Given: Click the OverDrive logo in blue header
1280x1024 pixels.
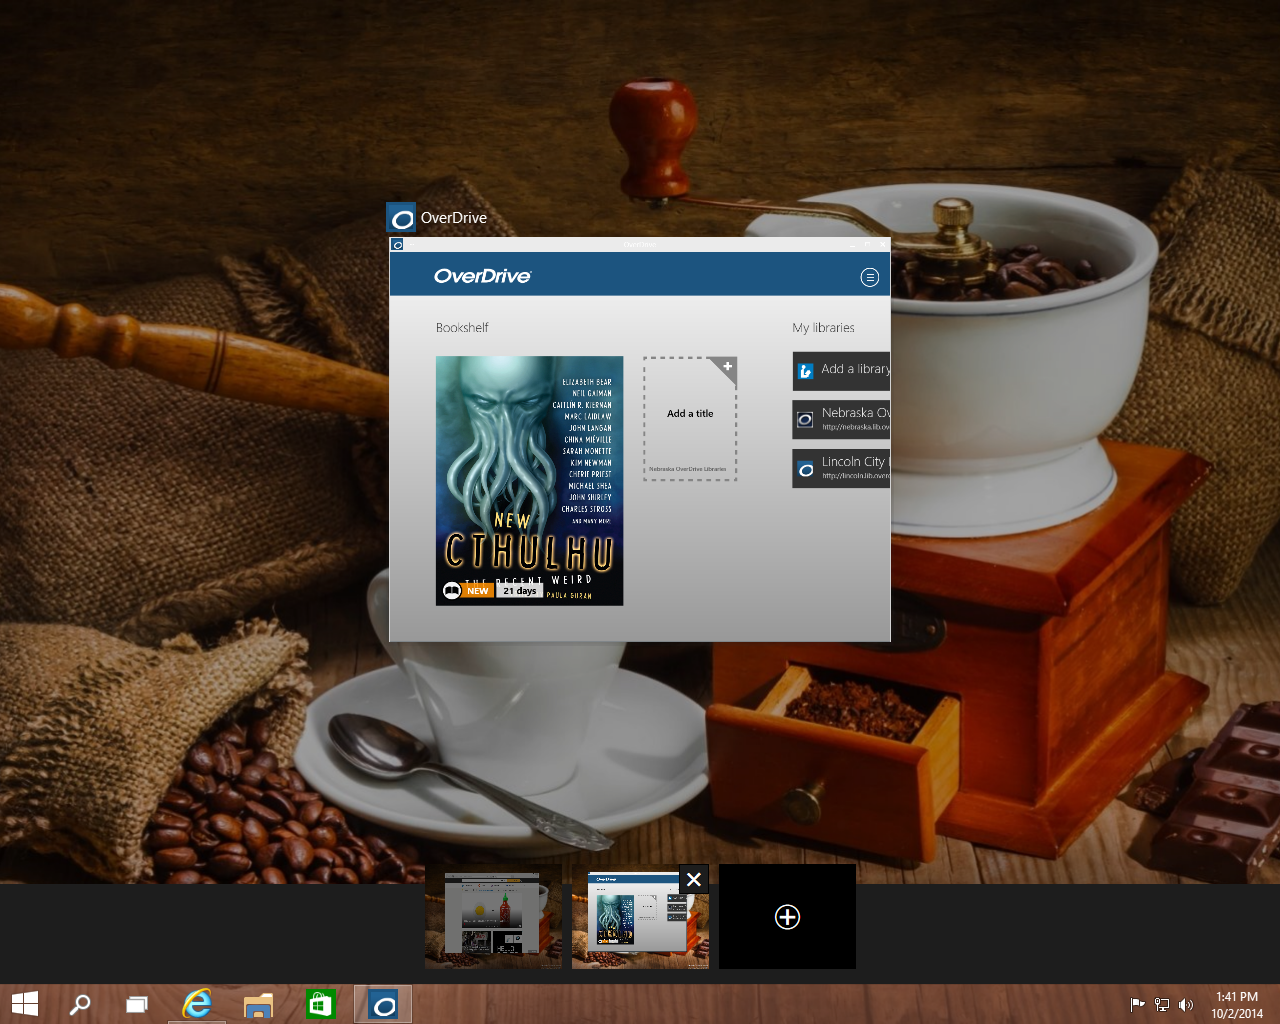Looking at the screenshot, I should (482, 276).
